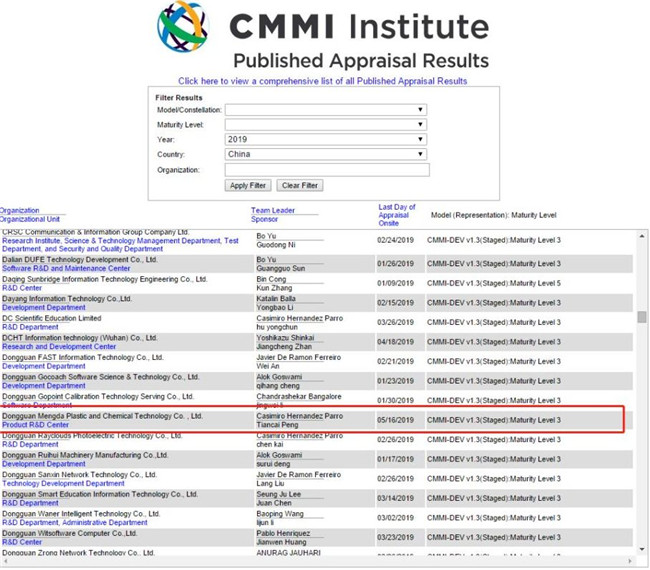Open comprehensive list of Published Appraisal Results link
Screen dimensions: 650x570
[x=323, y=81]
